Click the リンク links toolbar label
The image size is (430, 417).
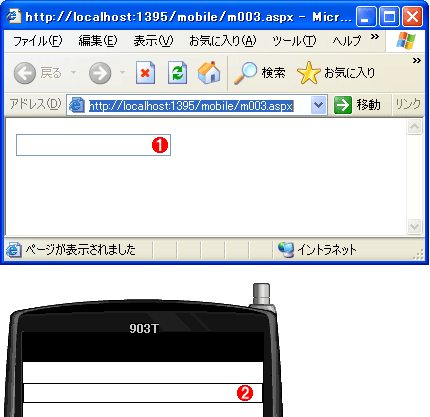click(408, 104)
